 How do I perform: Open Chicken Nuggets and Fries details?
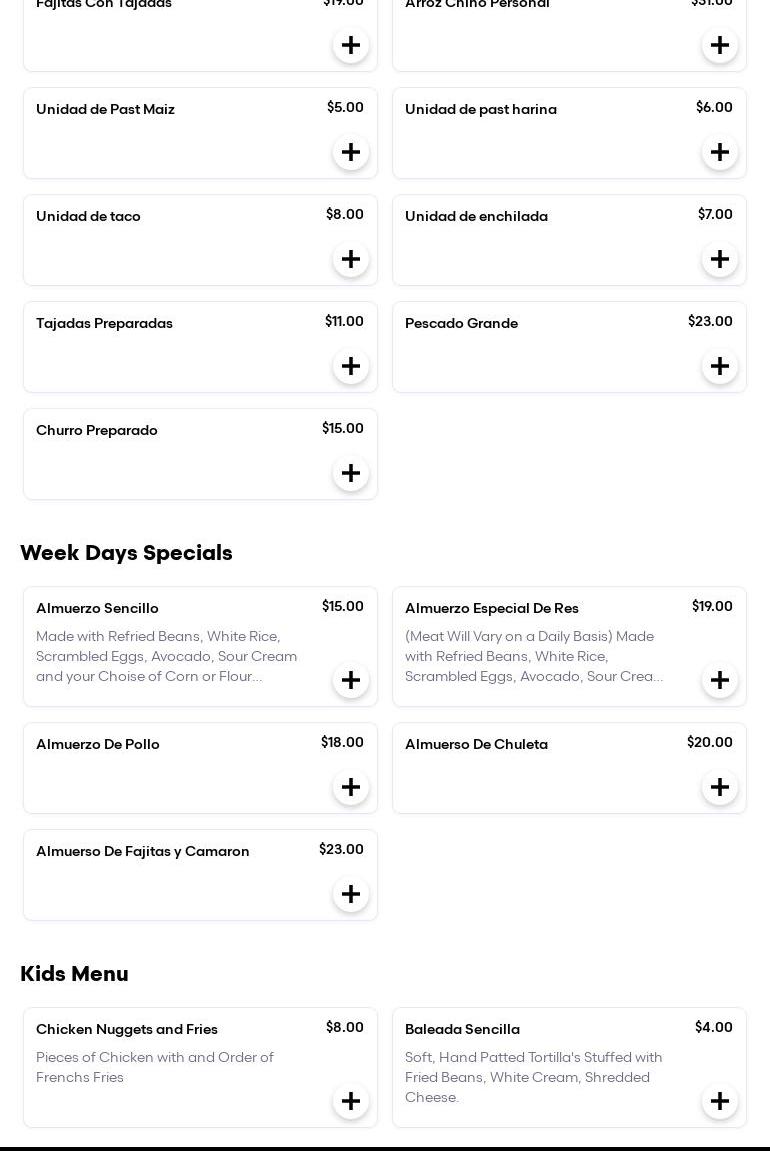(x=127, y=1030)
